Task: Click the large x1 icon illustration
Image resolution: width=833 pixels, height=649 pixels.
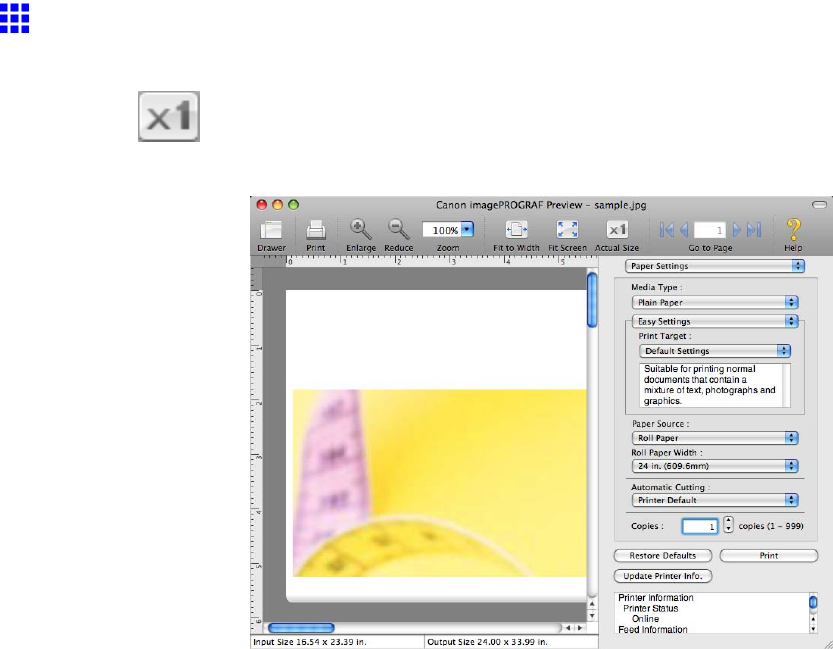Action: tap(169, 116)
